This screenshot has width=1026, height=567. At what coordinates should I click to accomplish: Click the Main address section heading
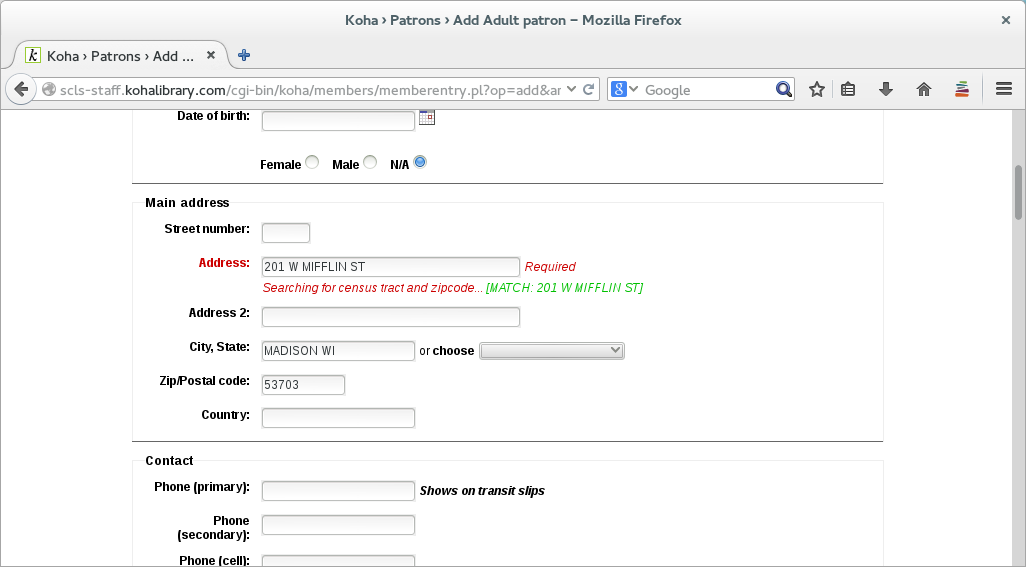(187, 203)
